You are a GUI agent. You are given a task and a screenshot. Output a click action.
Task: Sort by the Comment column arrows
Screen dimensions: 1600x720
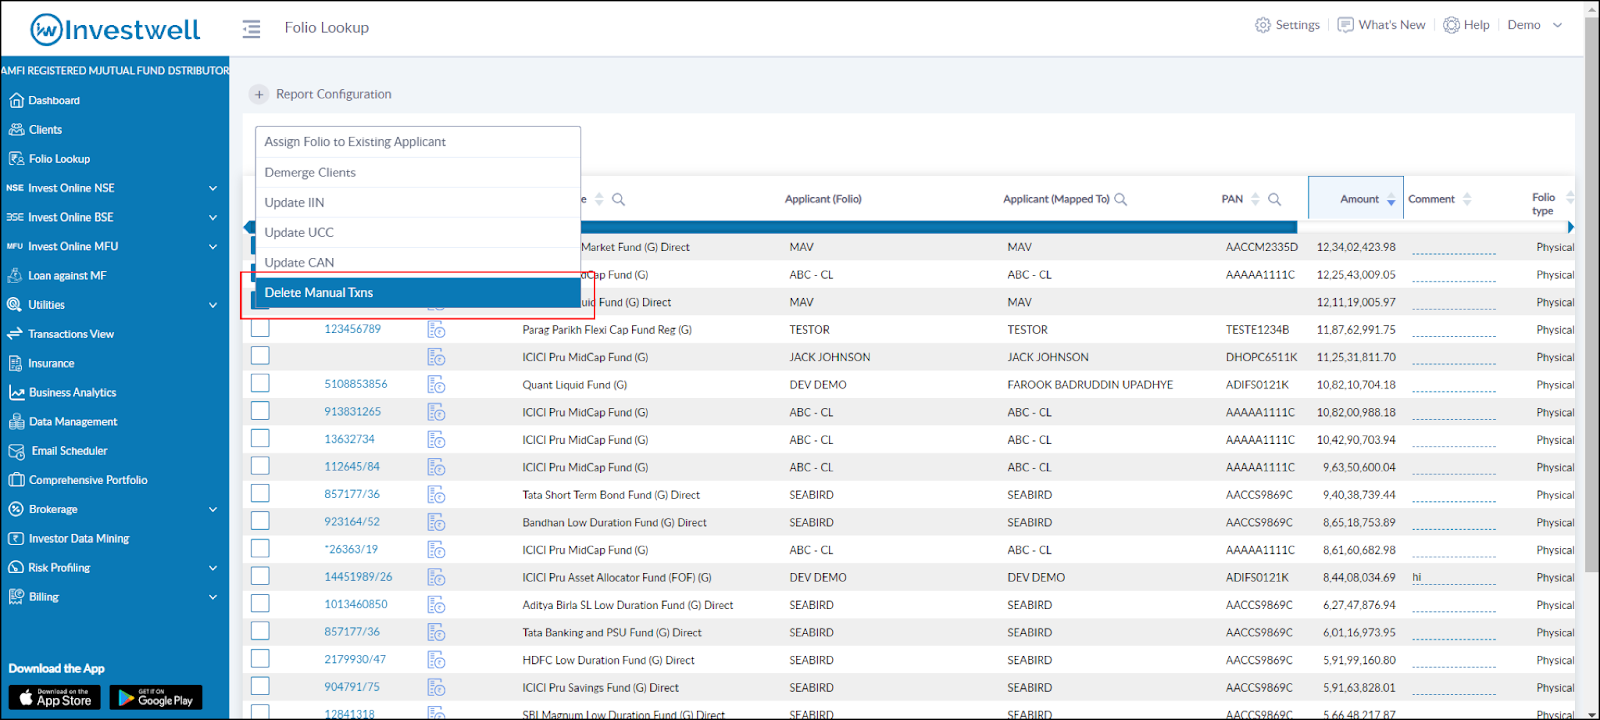1467,199
